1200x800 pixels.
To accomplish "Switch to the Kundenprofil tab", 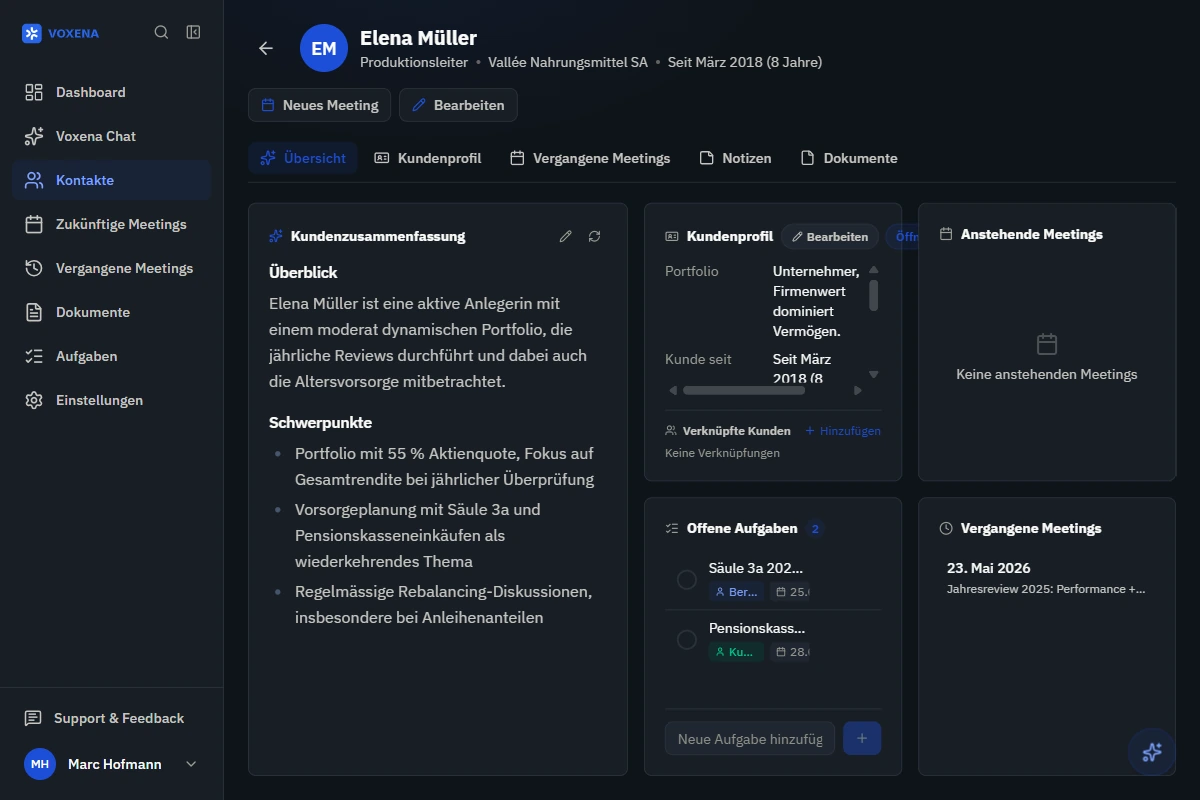I will click(x=428, y=158).
